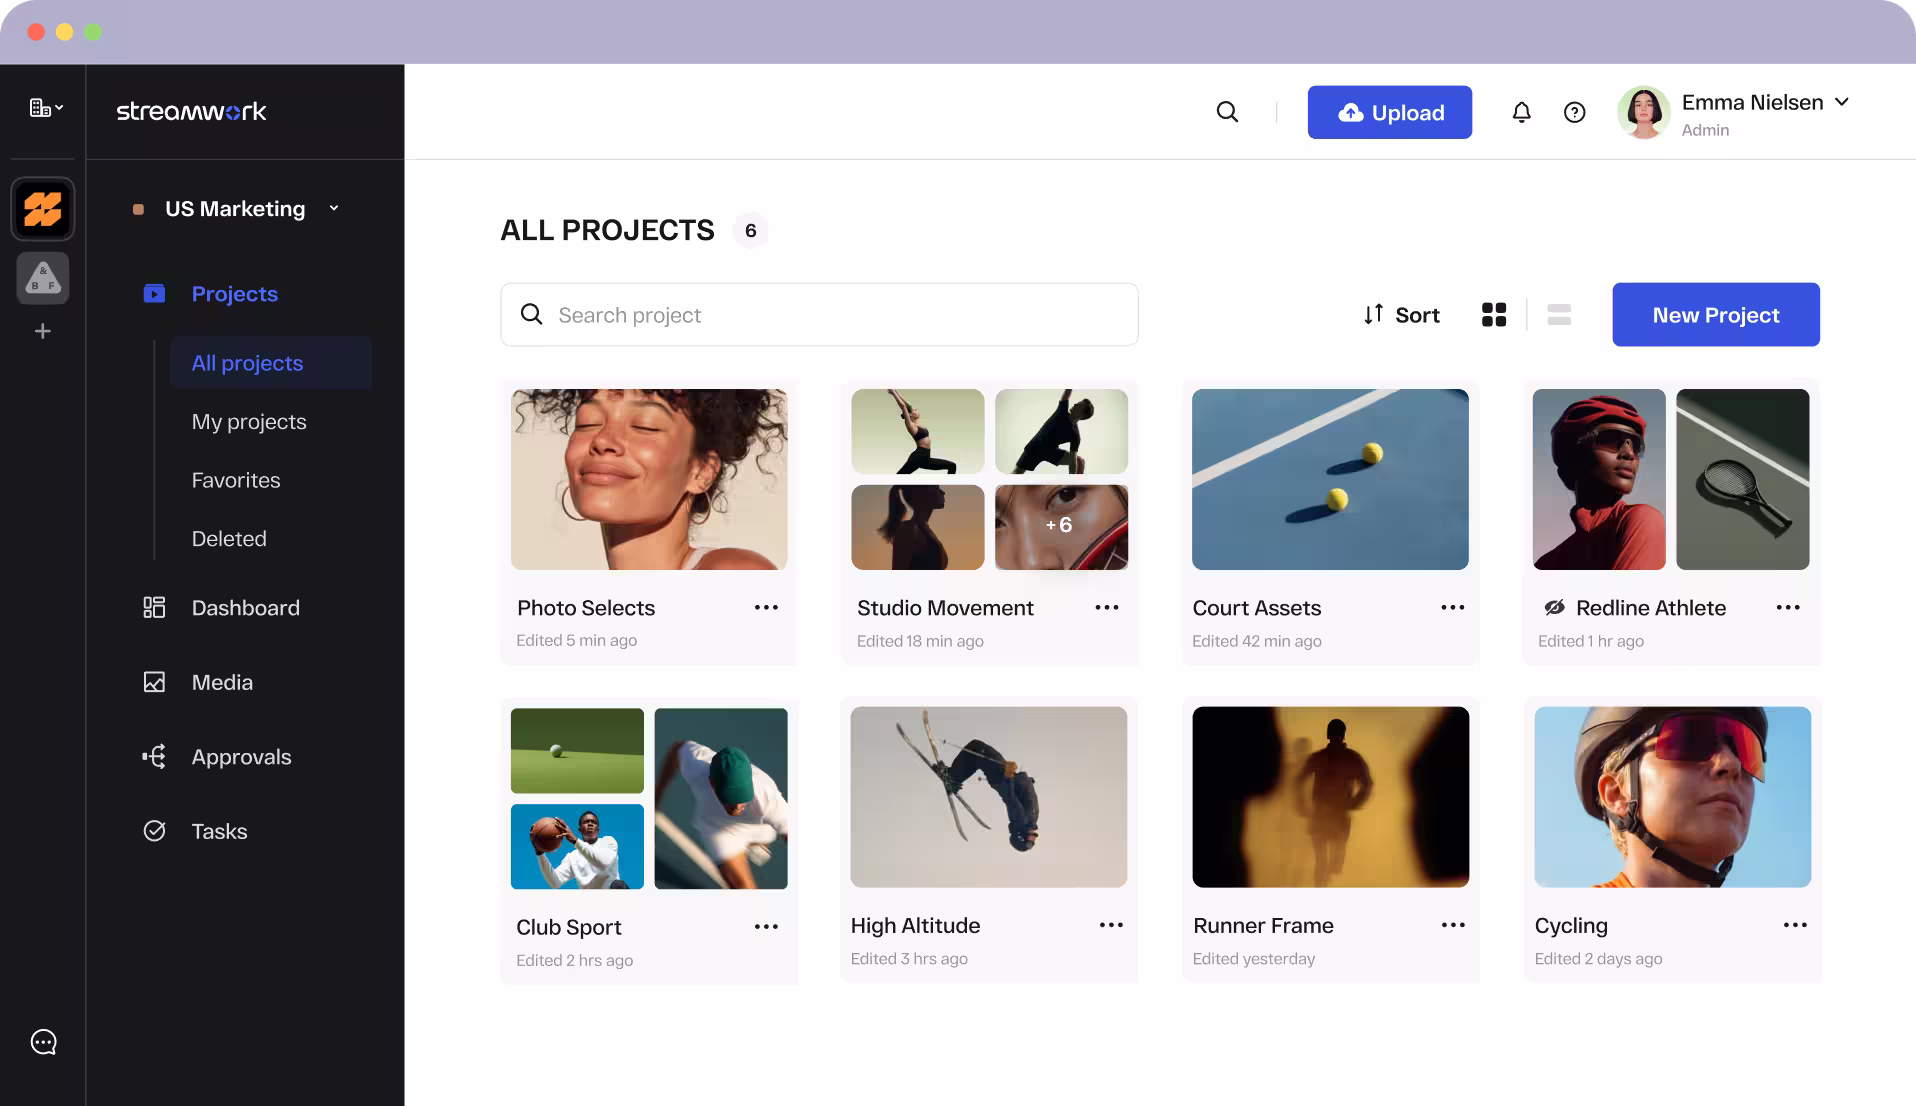Expand the US Marketing workspace dropdown
The height and width of the screenshot is (1106, 1916).
[x=334, y=208]
